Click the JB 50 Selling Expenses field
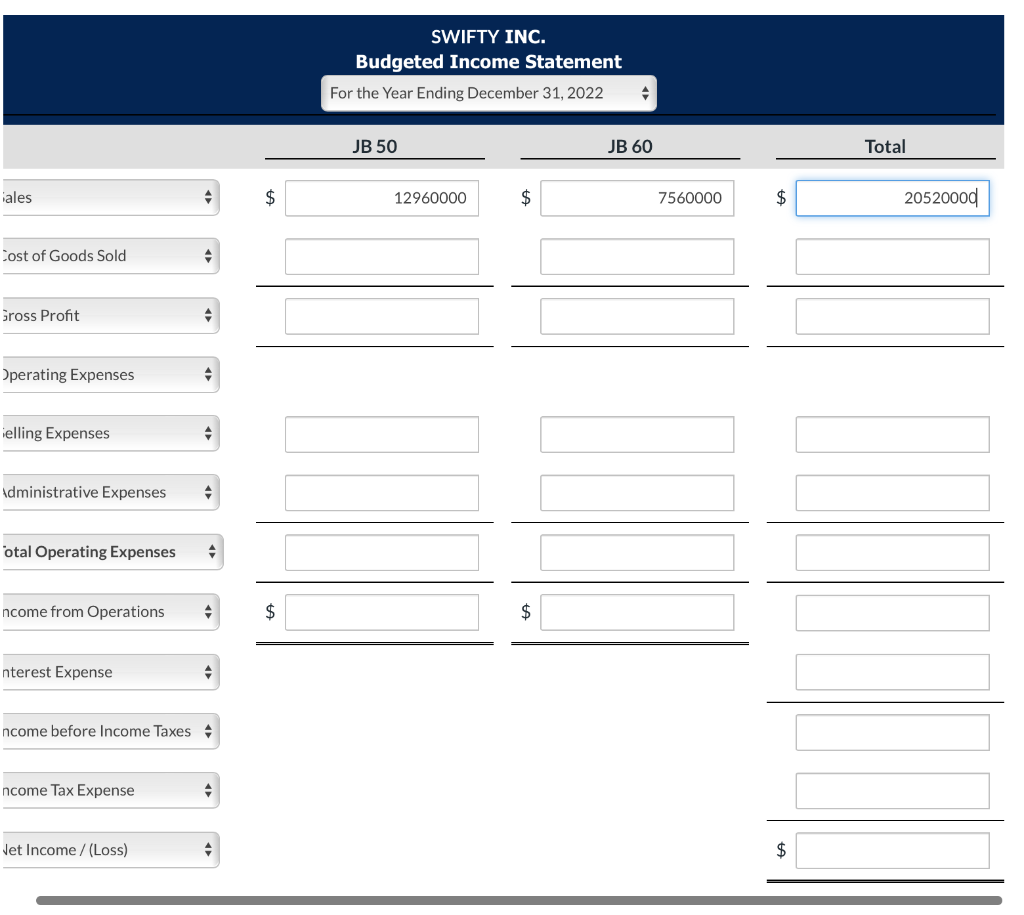This screenshot has width=1024, height=915. (x=382, y=434)
